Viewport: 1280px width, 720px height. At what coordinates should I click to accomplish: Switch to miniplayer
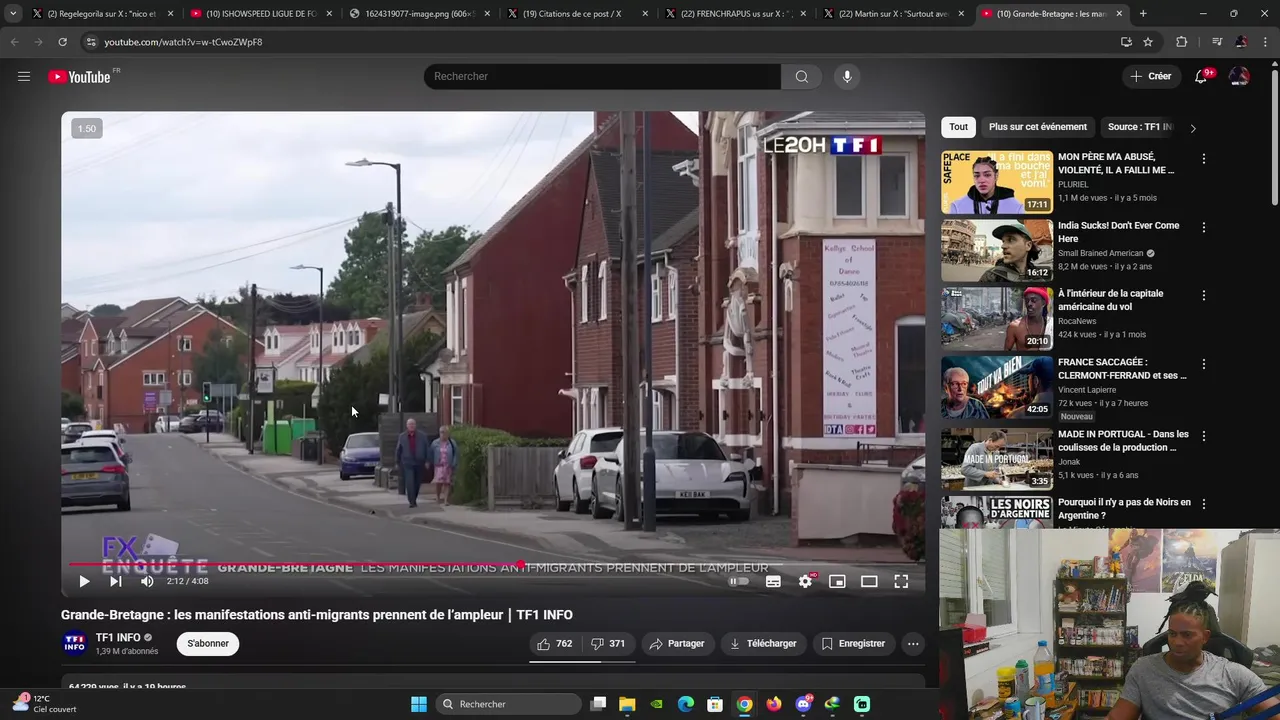pyautogui.click(x=837, y=581)
